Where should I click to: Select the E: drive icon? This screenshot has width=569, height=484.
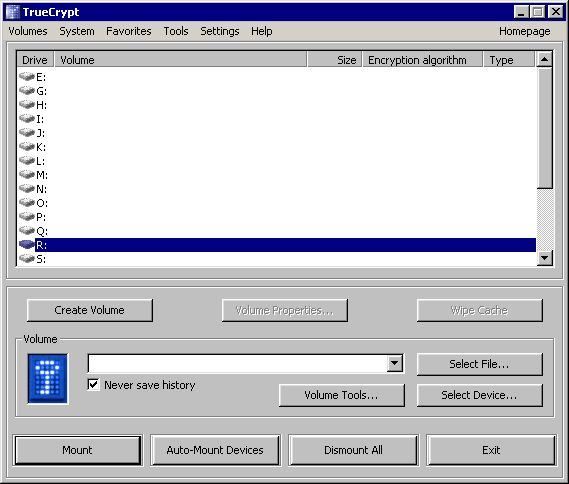coord(26,77)
